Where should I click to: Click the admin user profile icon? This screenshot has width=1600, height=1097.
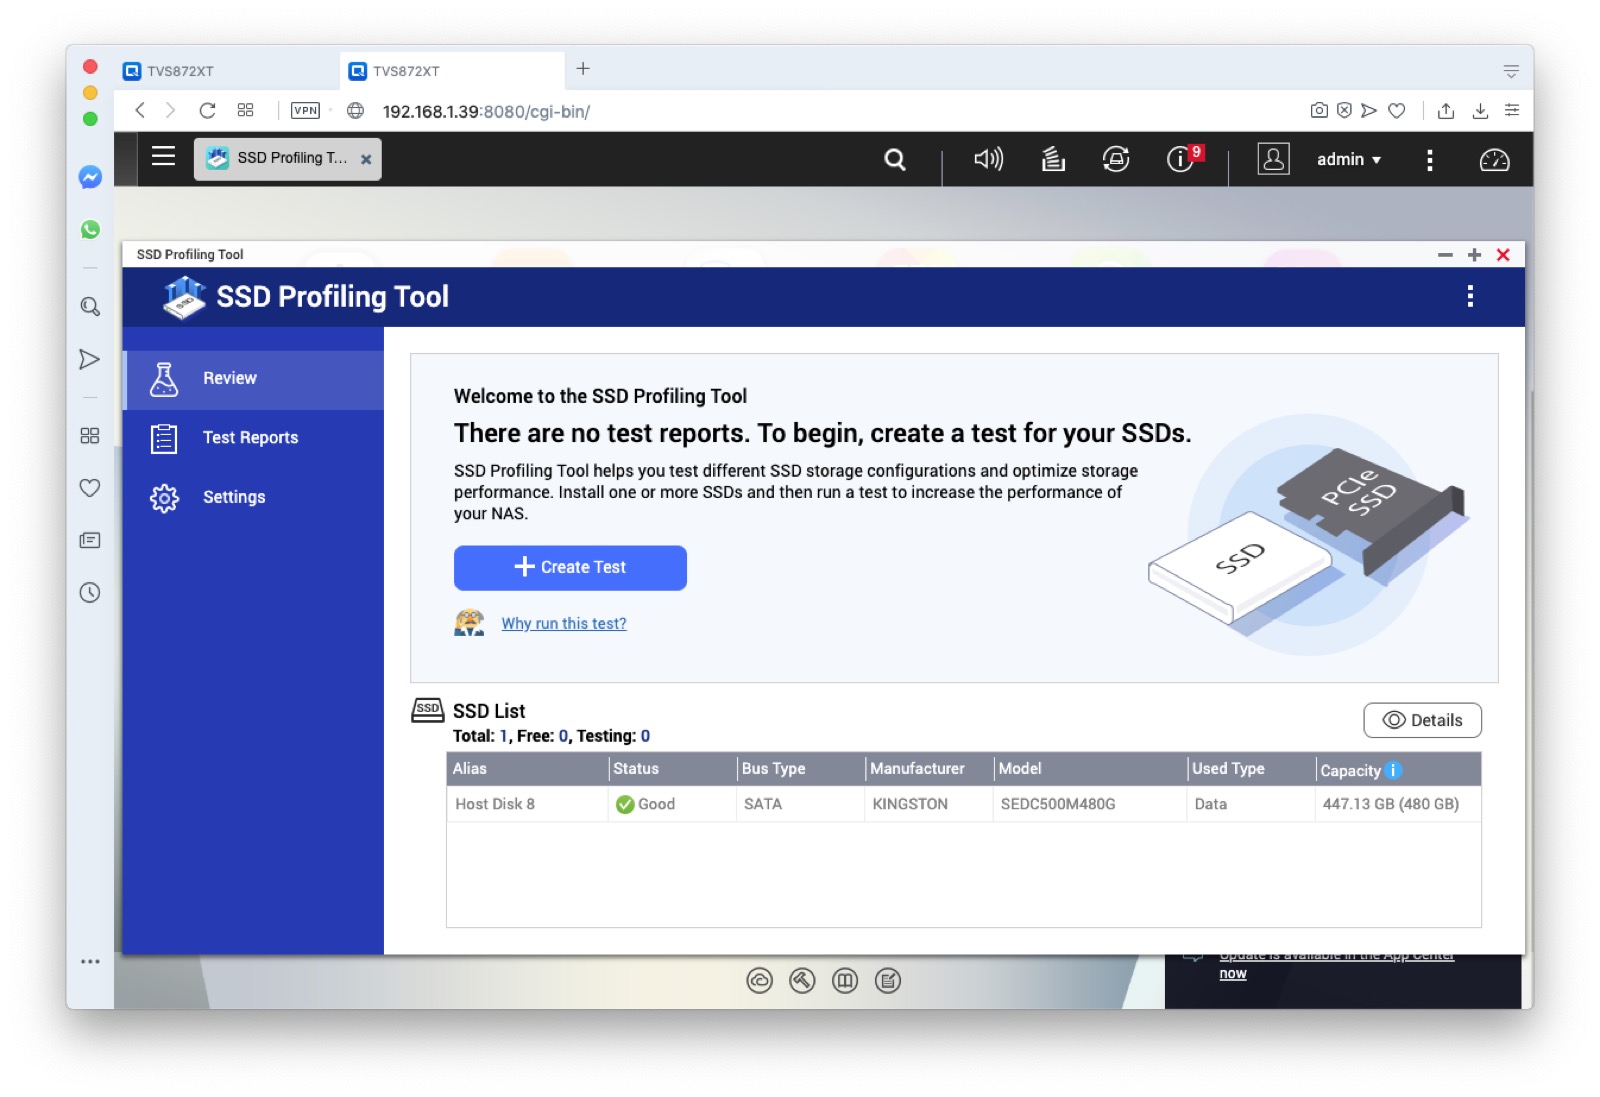pyautogui.click(x=1273, y=159)
